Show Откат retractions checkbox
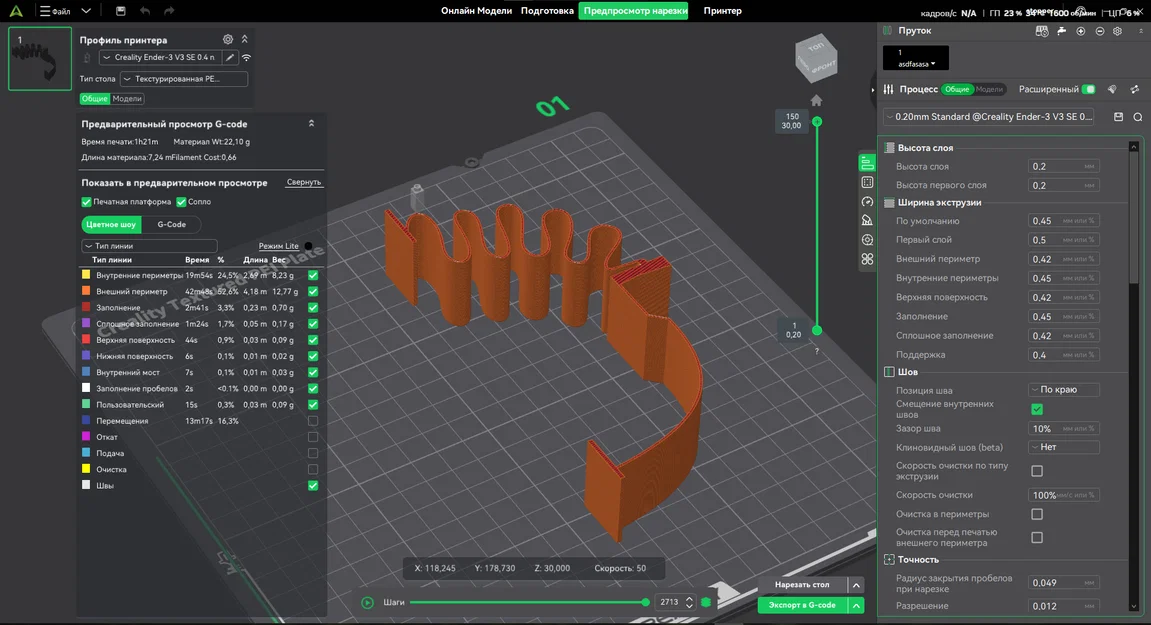1151x625 pixels. tap(313, 437)
